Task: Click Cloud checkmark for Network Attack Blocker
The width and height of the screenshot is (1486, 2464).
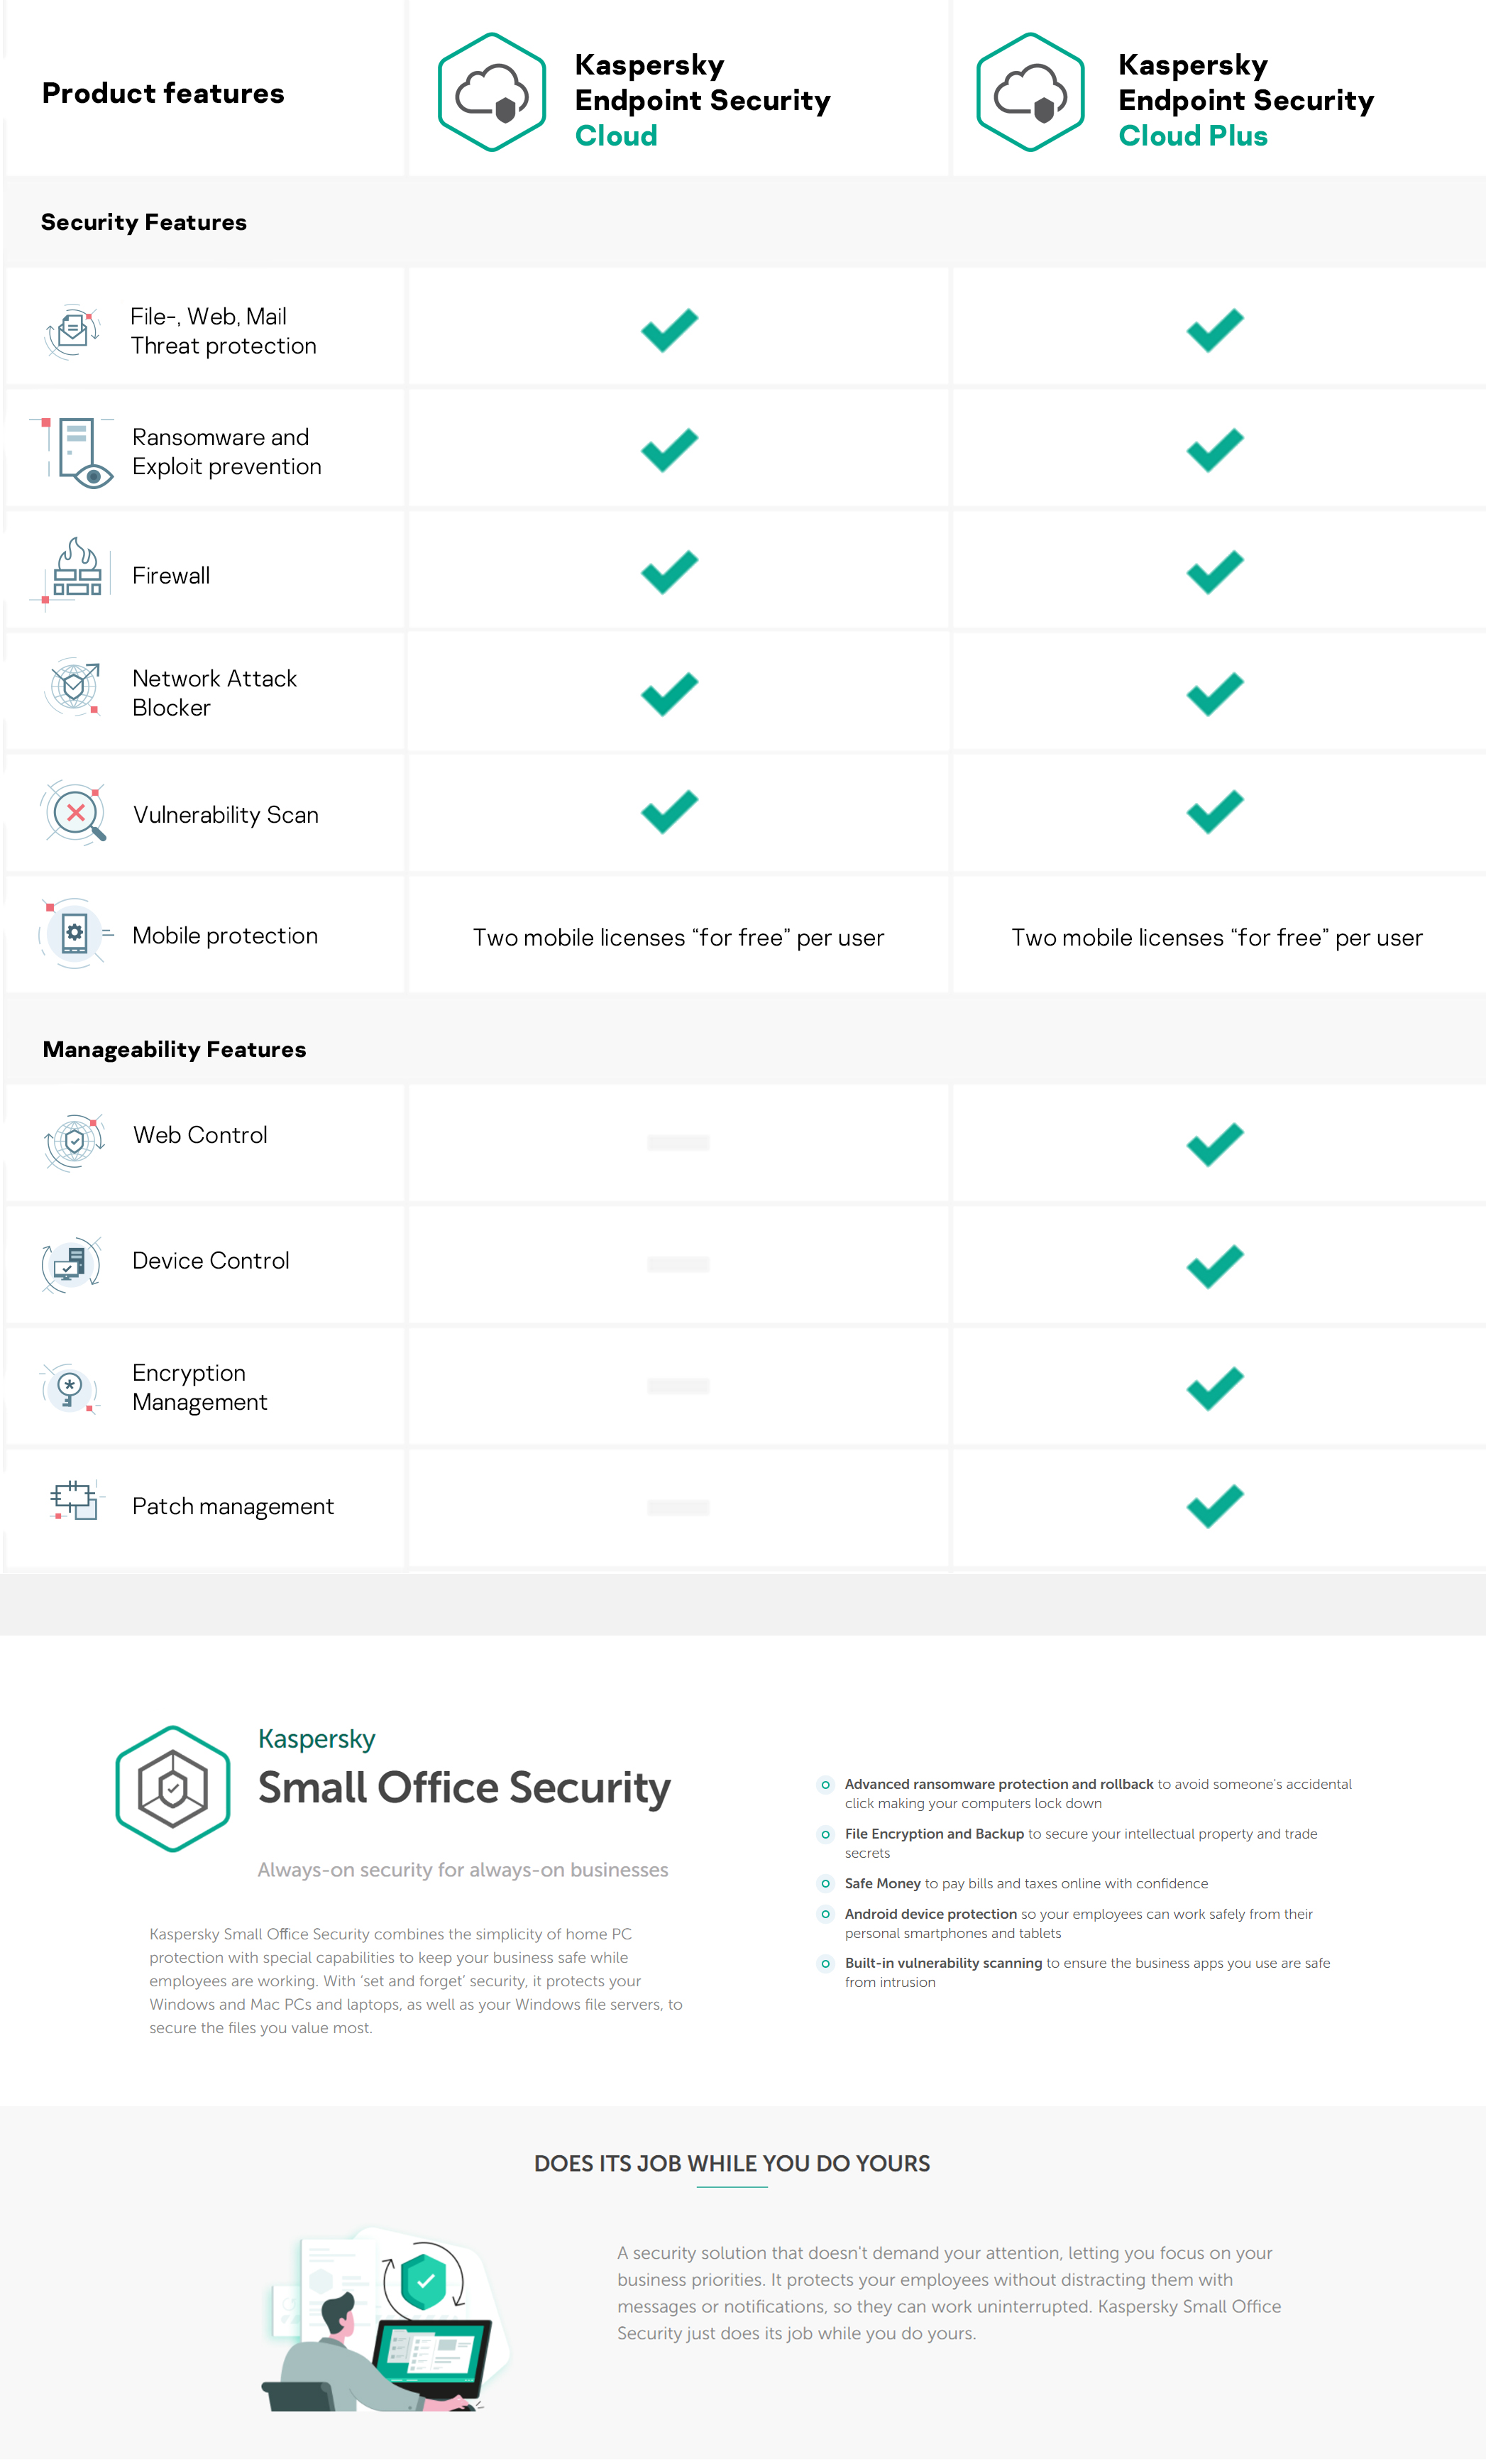Action: (669, 694)
